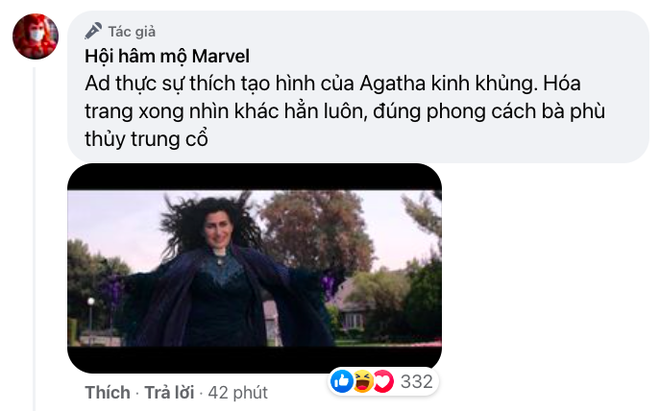Open the Hội hâm mộ Marvel profile avatar
This screenshot has height=411, width=660.
(35, 36)
